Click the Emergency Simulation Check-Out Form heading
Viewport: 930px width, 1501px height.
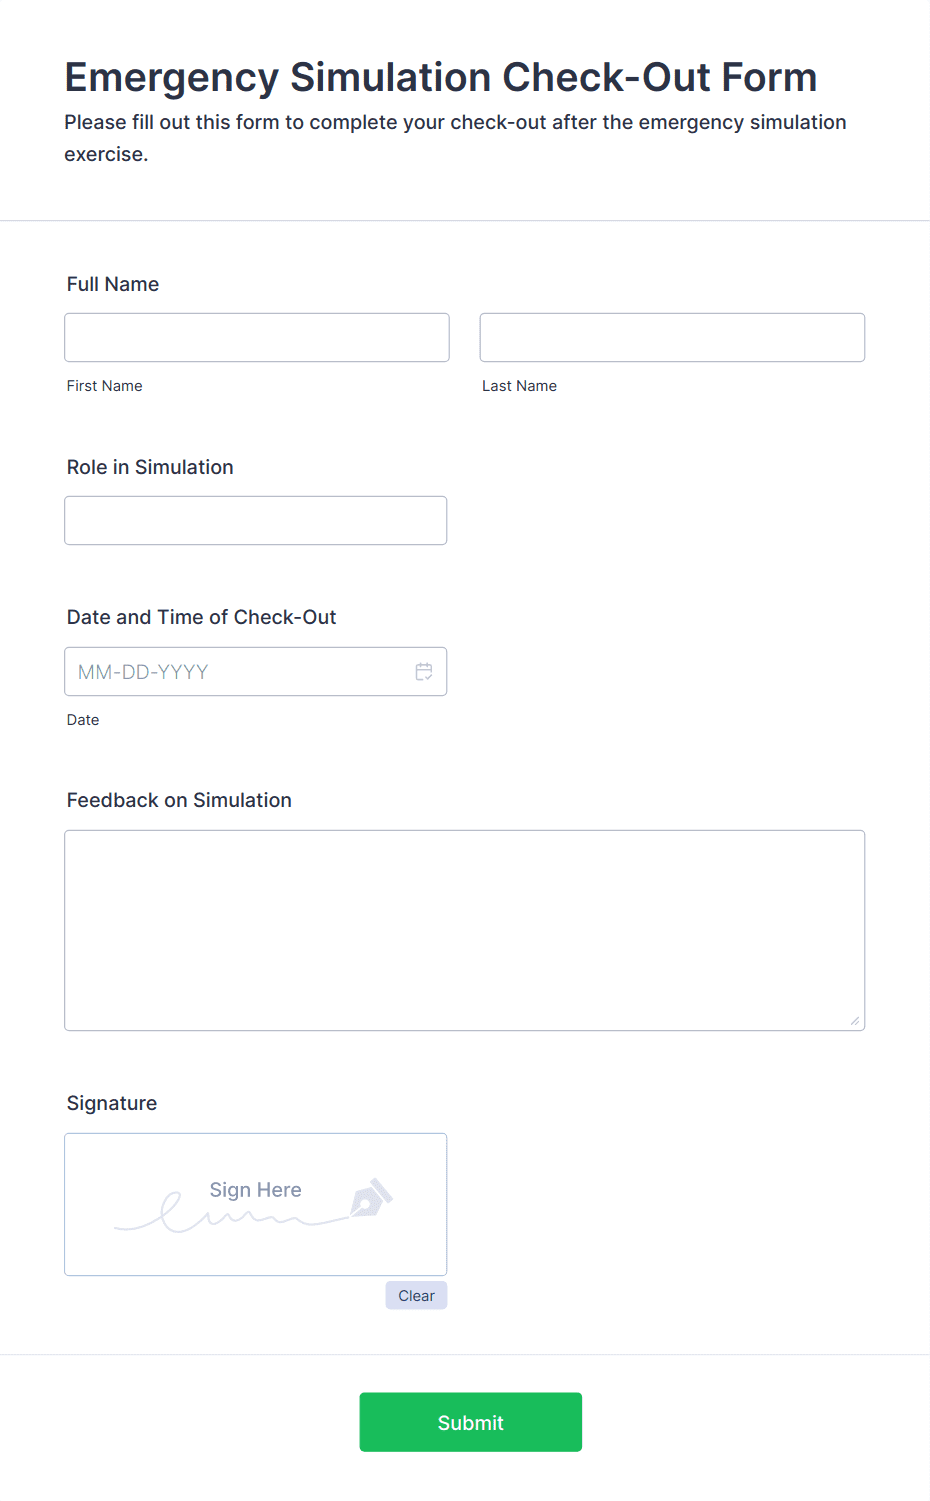coord(441,77)
